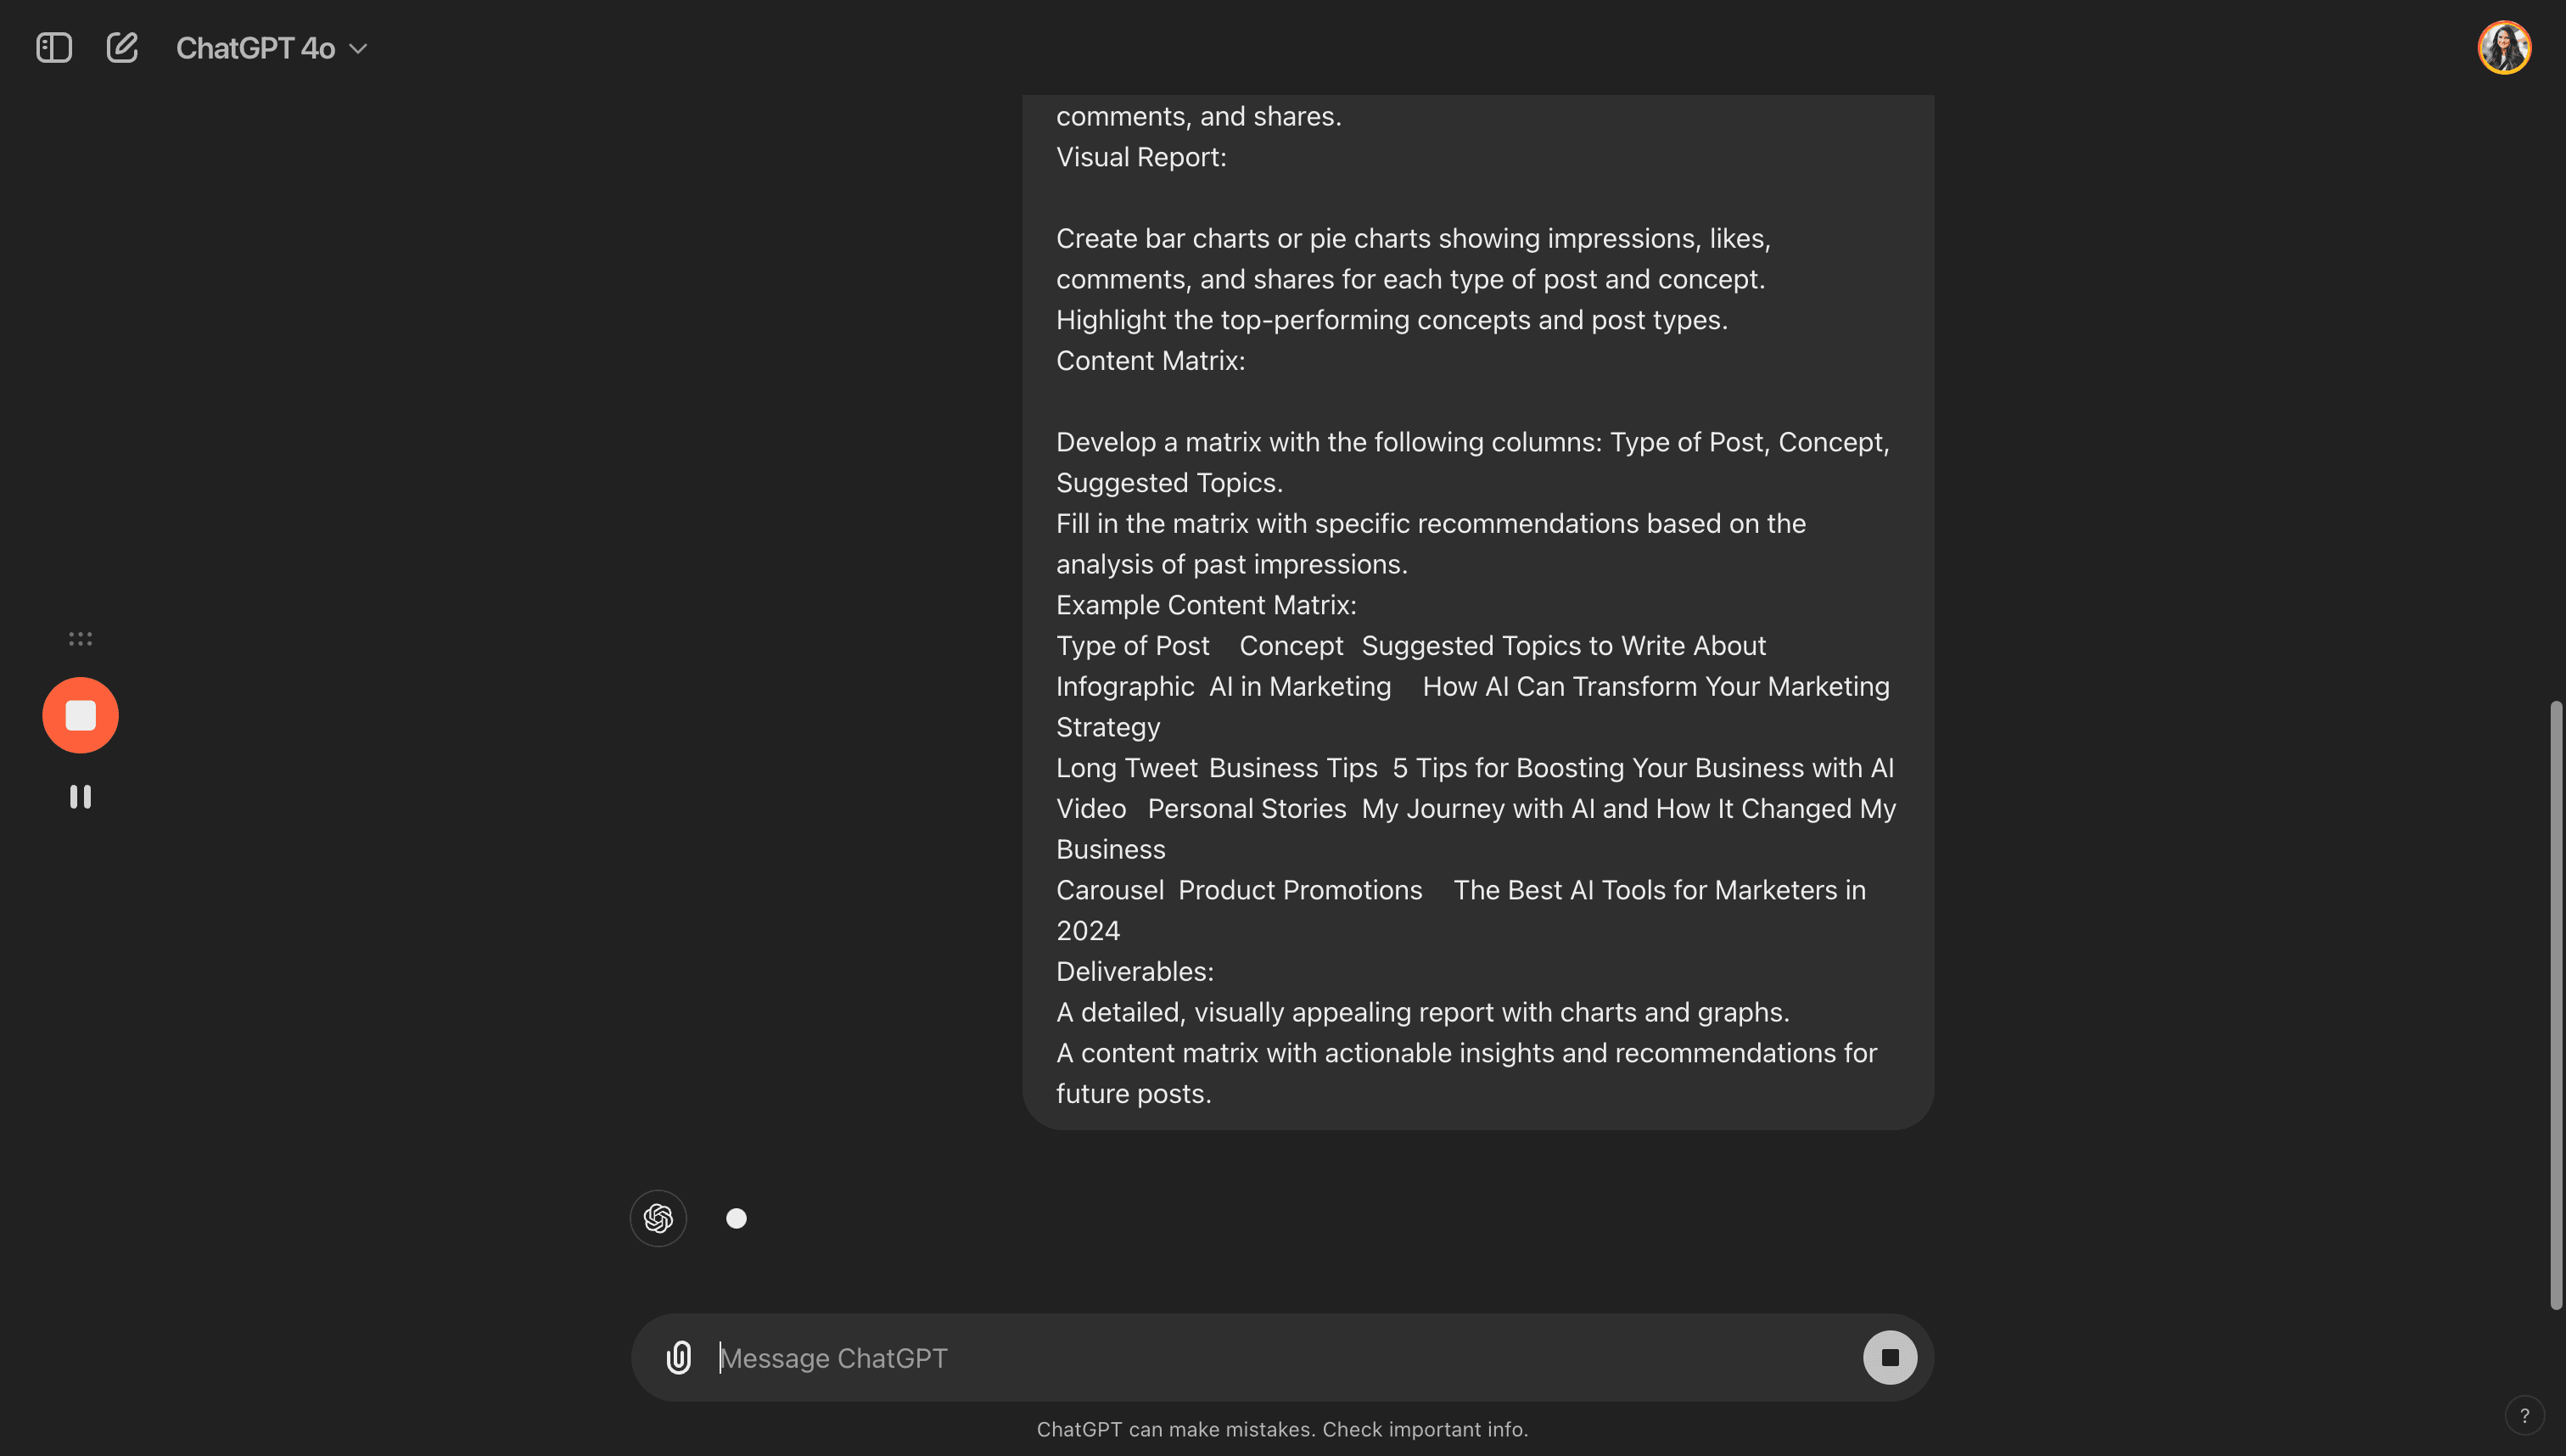
Task: Click the "Deliverables:" line in message
Action: click(x=1135, y=972)
